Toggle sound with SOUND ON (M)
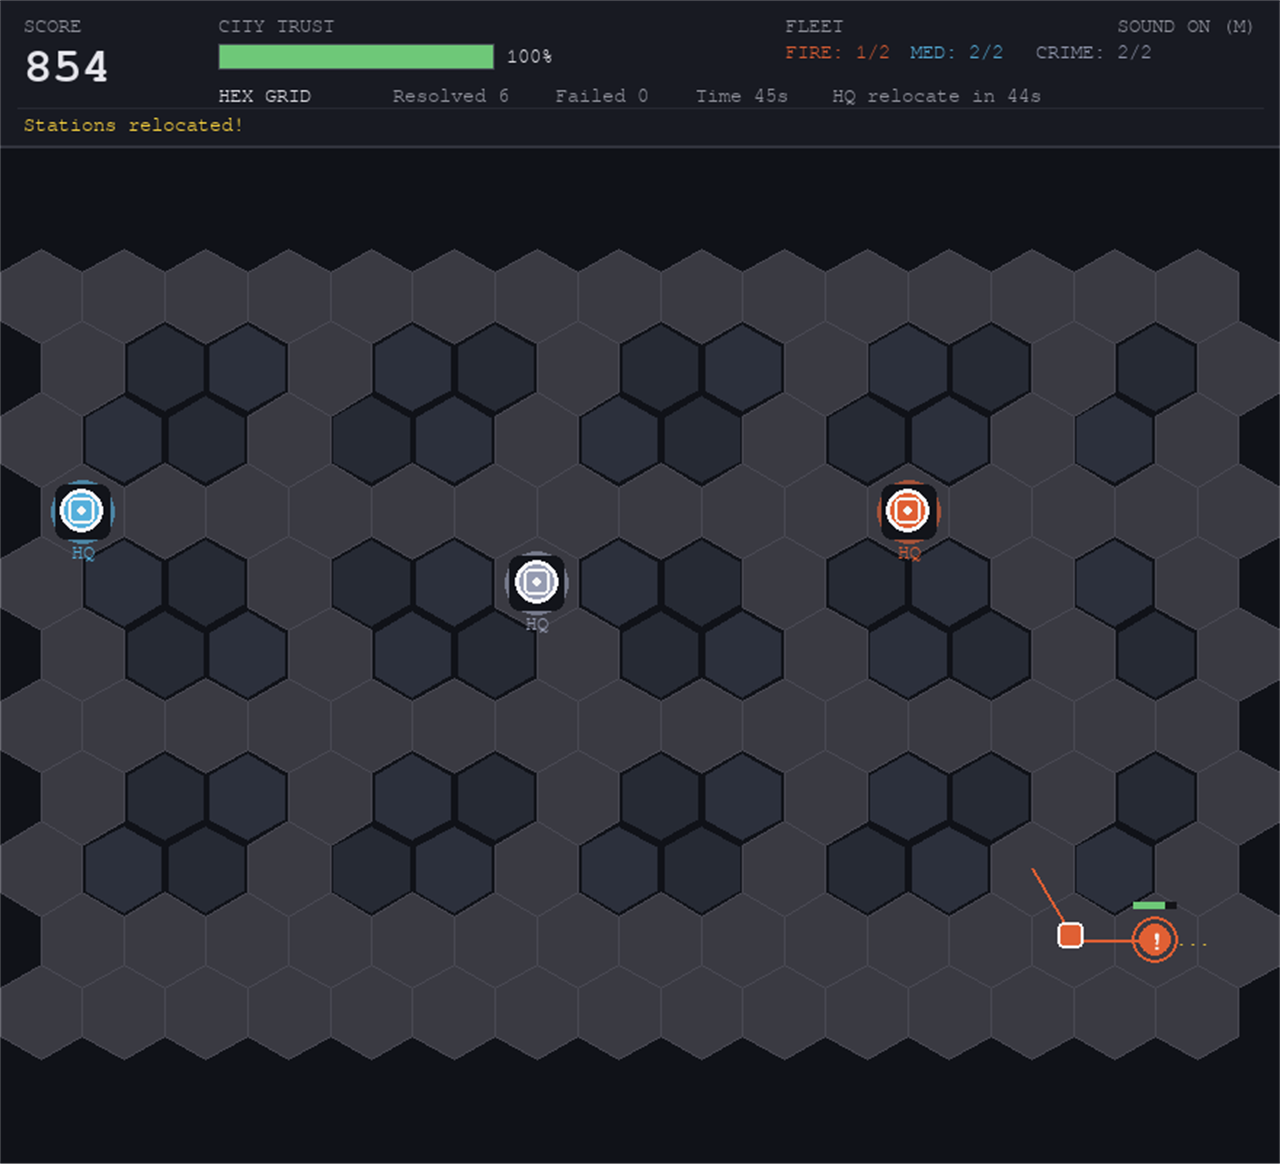 [1185, 26]
